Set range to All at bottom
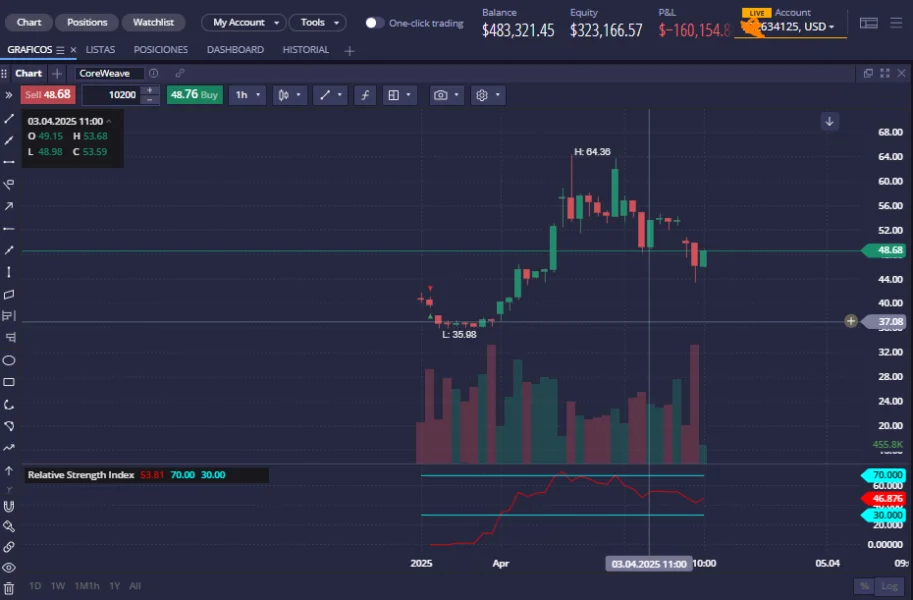Viewport: 913px width, 600px height. point(135,586)
